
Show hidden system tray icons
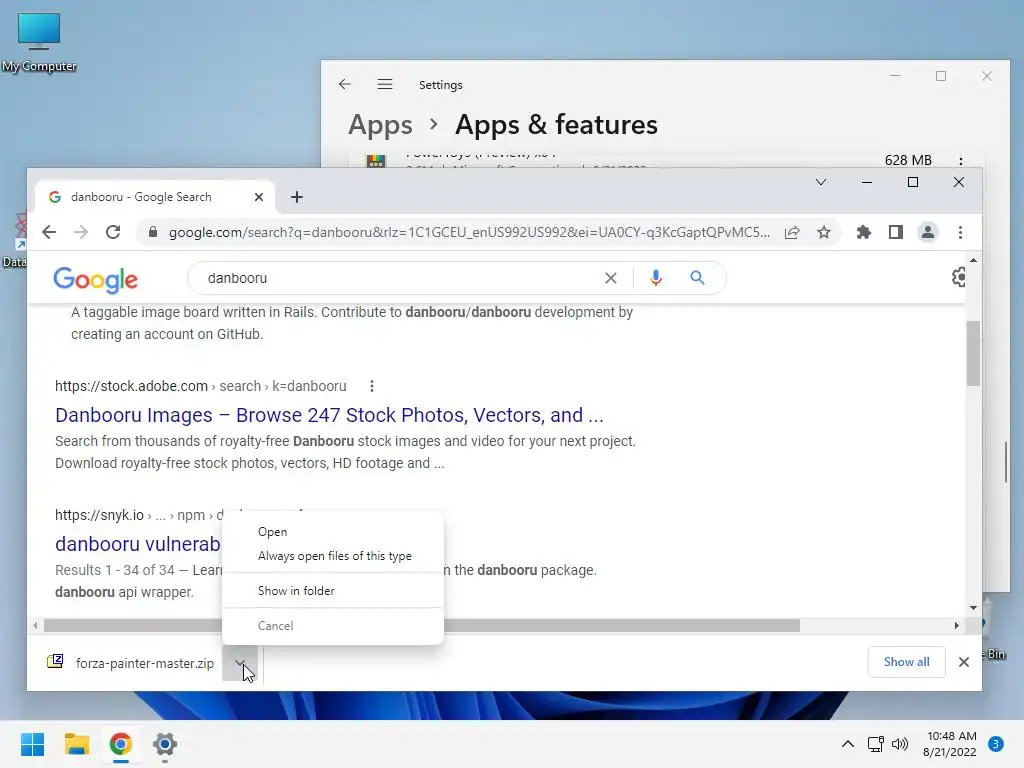click(x=847, y=744)
